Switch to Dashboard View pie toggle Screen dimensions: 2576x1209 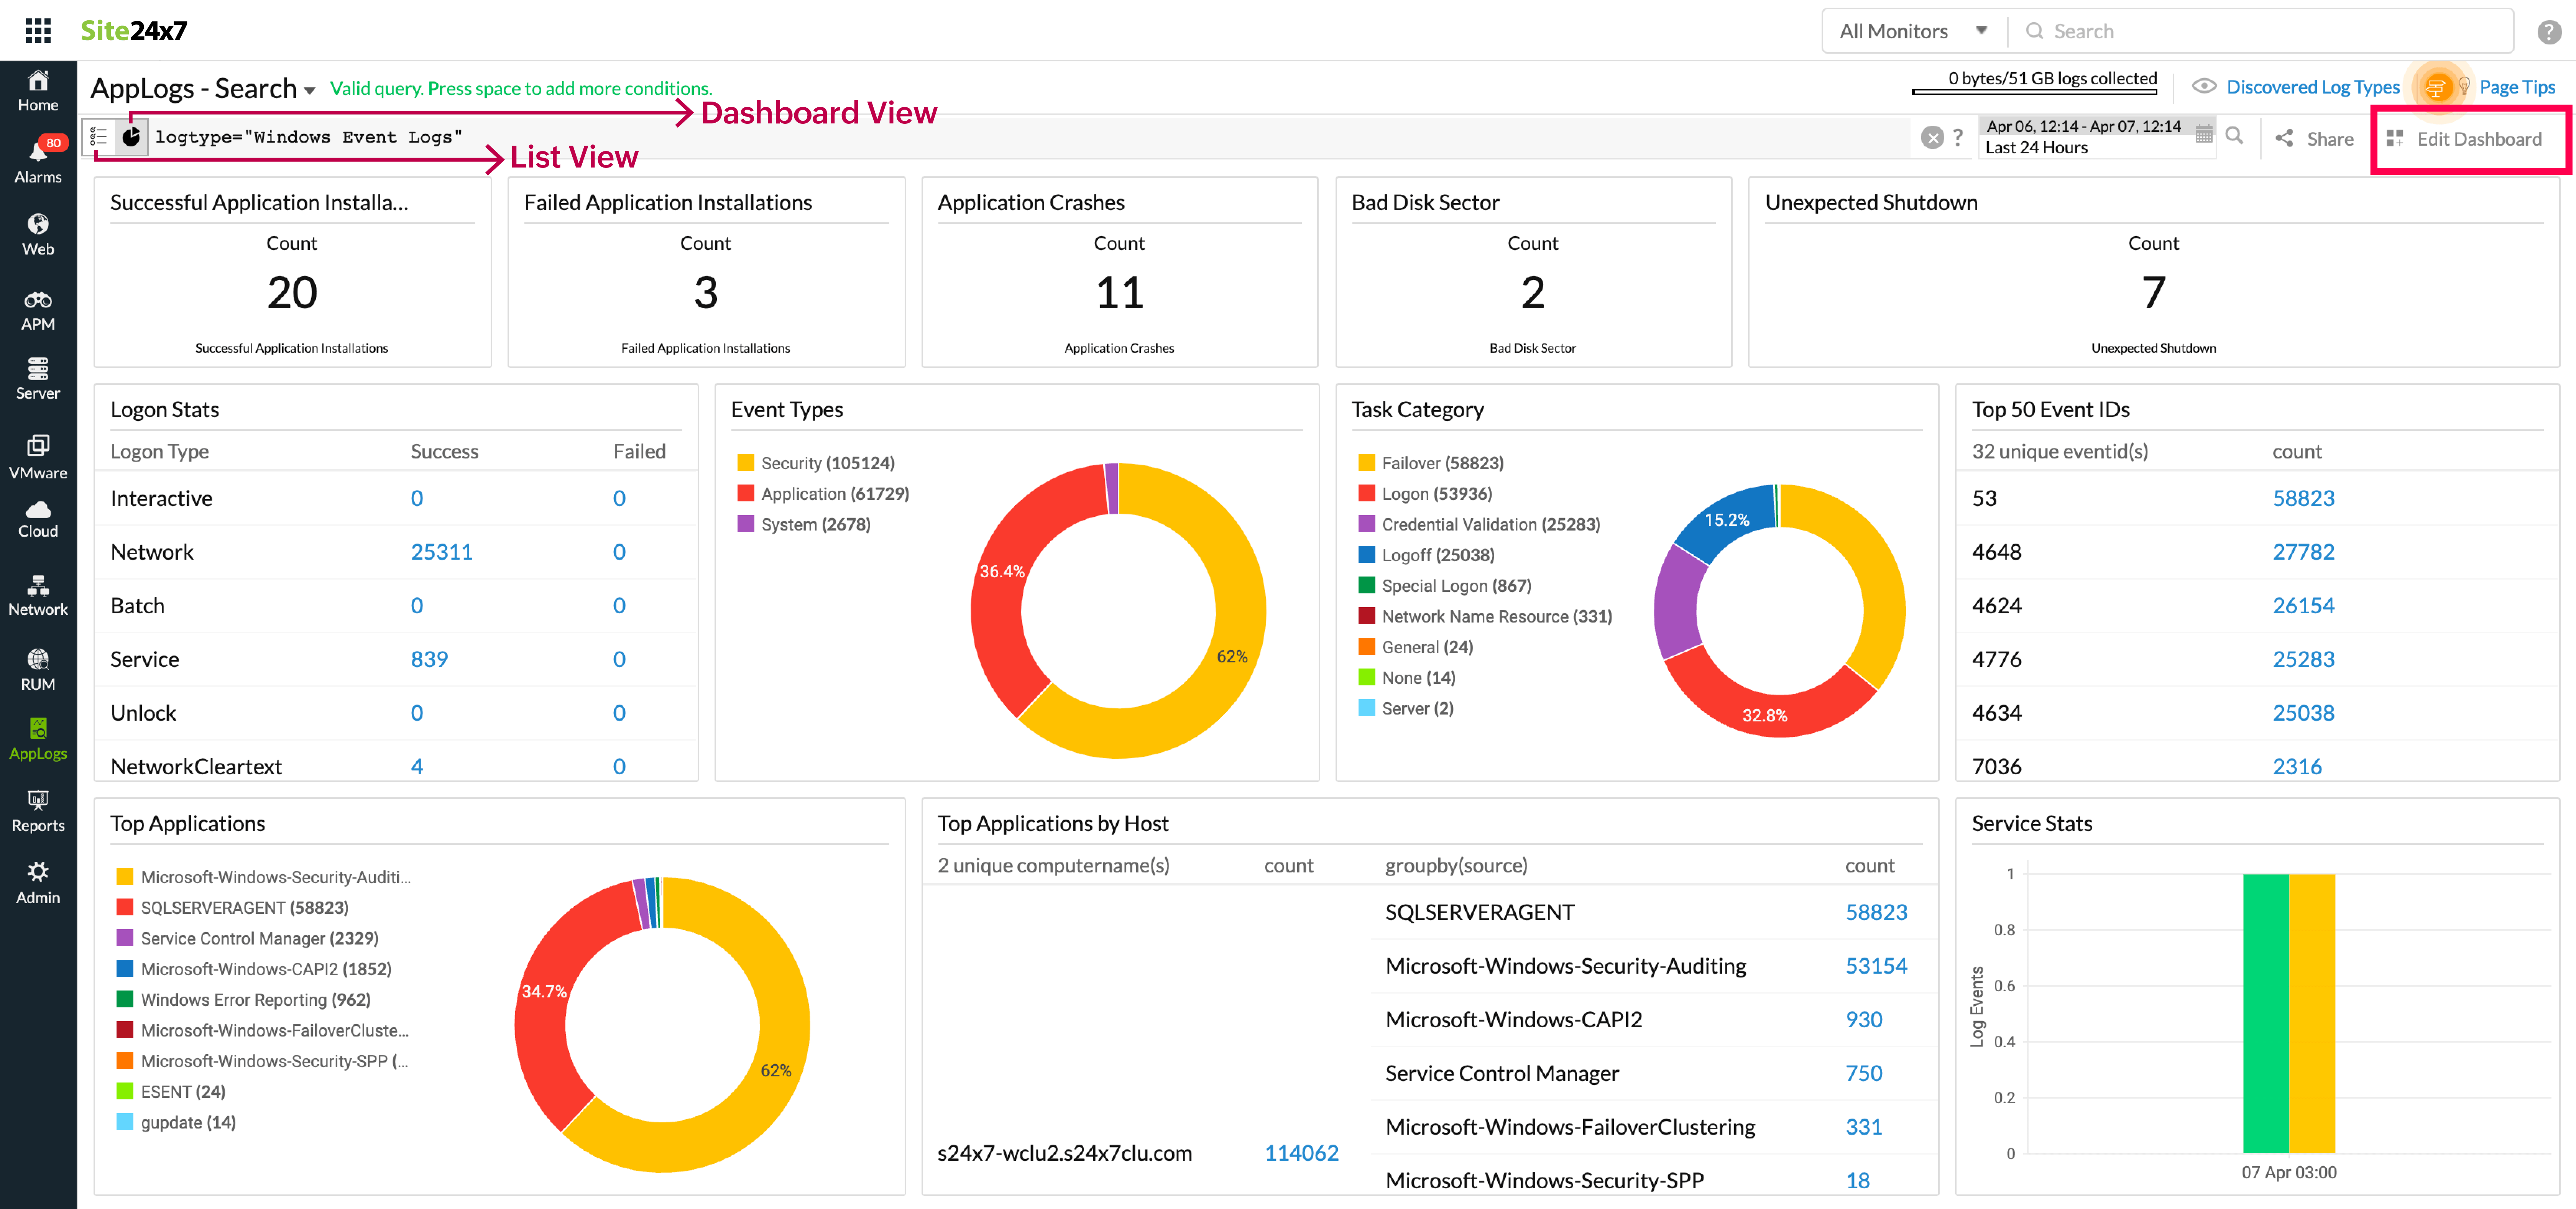(x=132, y=137)
